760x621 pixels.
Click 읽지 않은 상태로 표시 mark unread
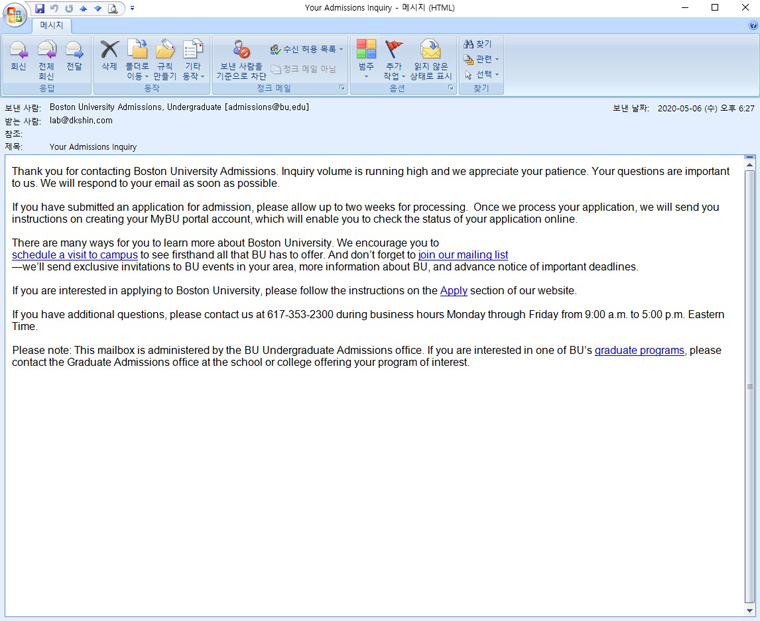click(430, 60)
